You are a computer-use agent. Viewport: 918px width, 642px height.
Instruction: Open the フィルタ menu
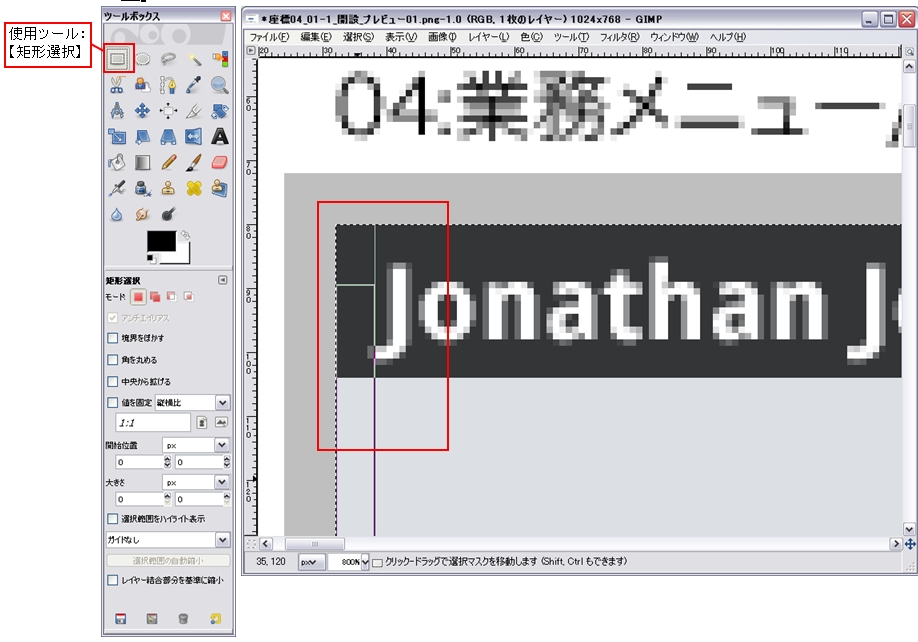tap(619, 37)
